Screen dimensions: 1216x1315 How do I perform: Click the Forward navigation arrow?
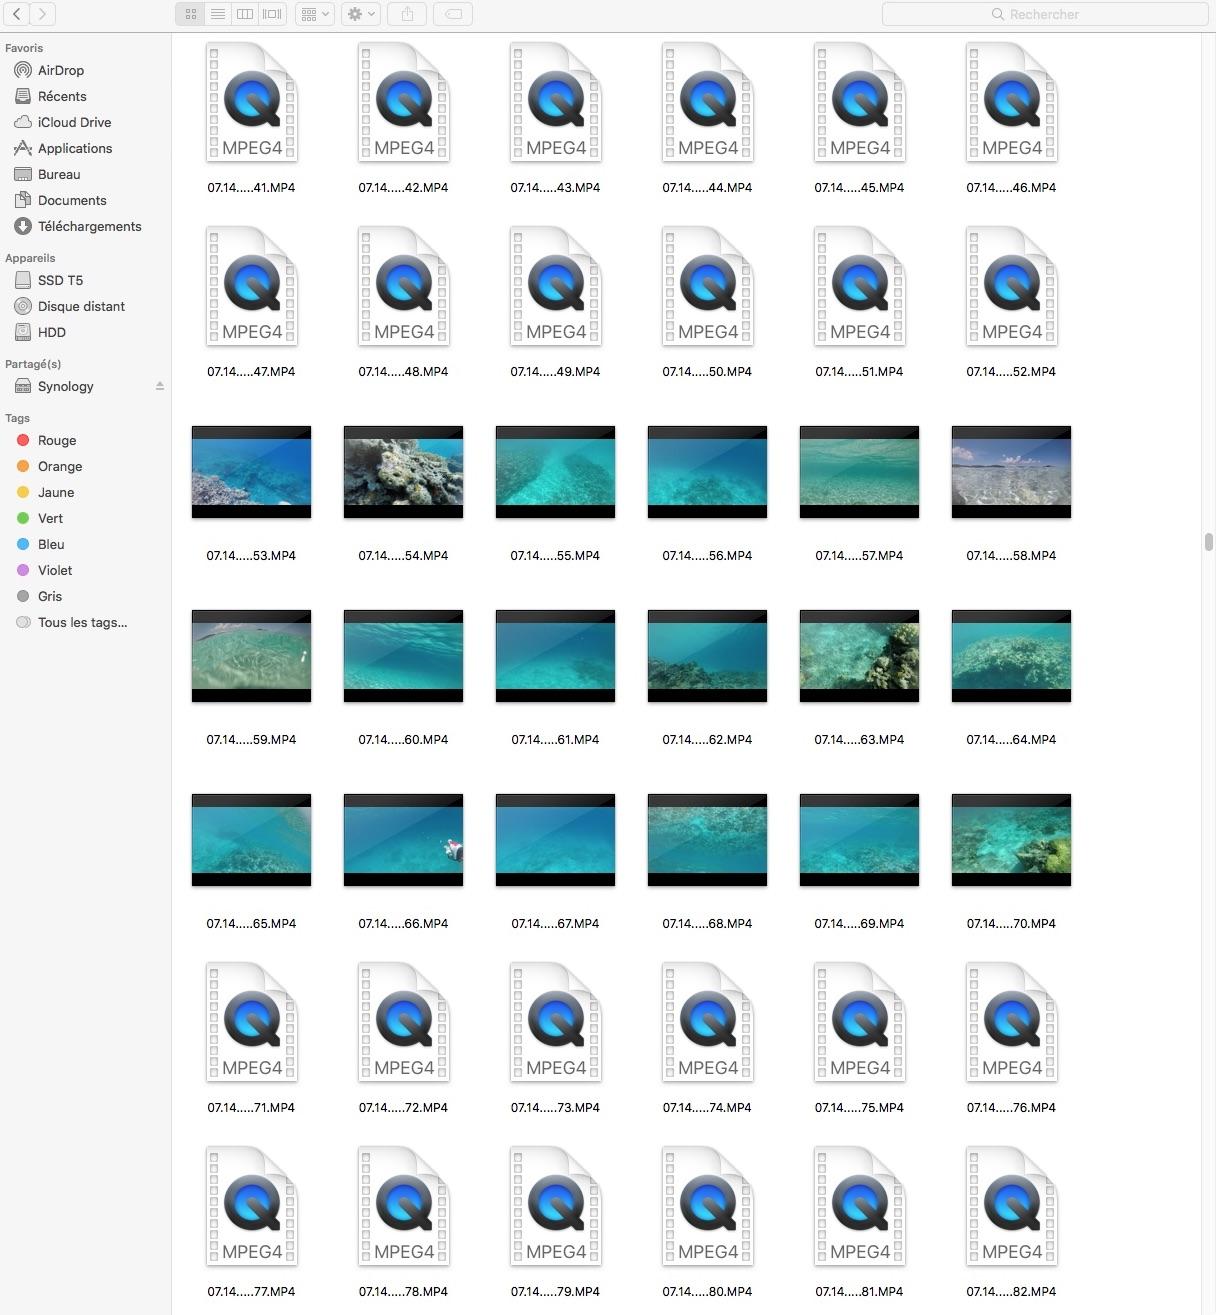(42, 14)
